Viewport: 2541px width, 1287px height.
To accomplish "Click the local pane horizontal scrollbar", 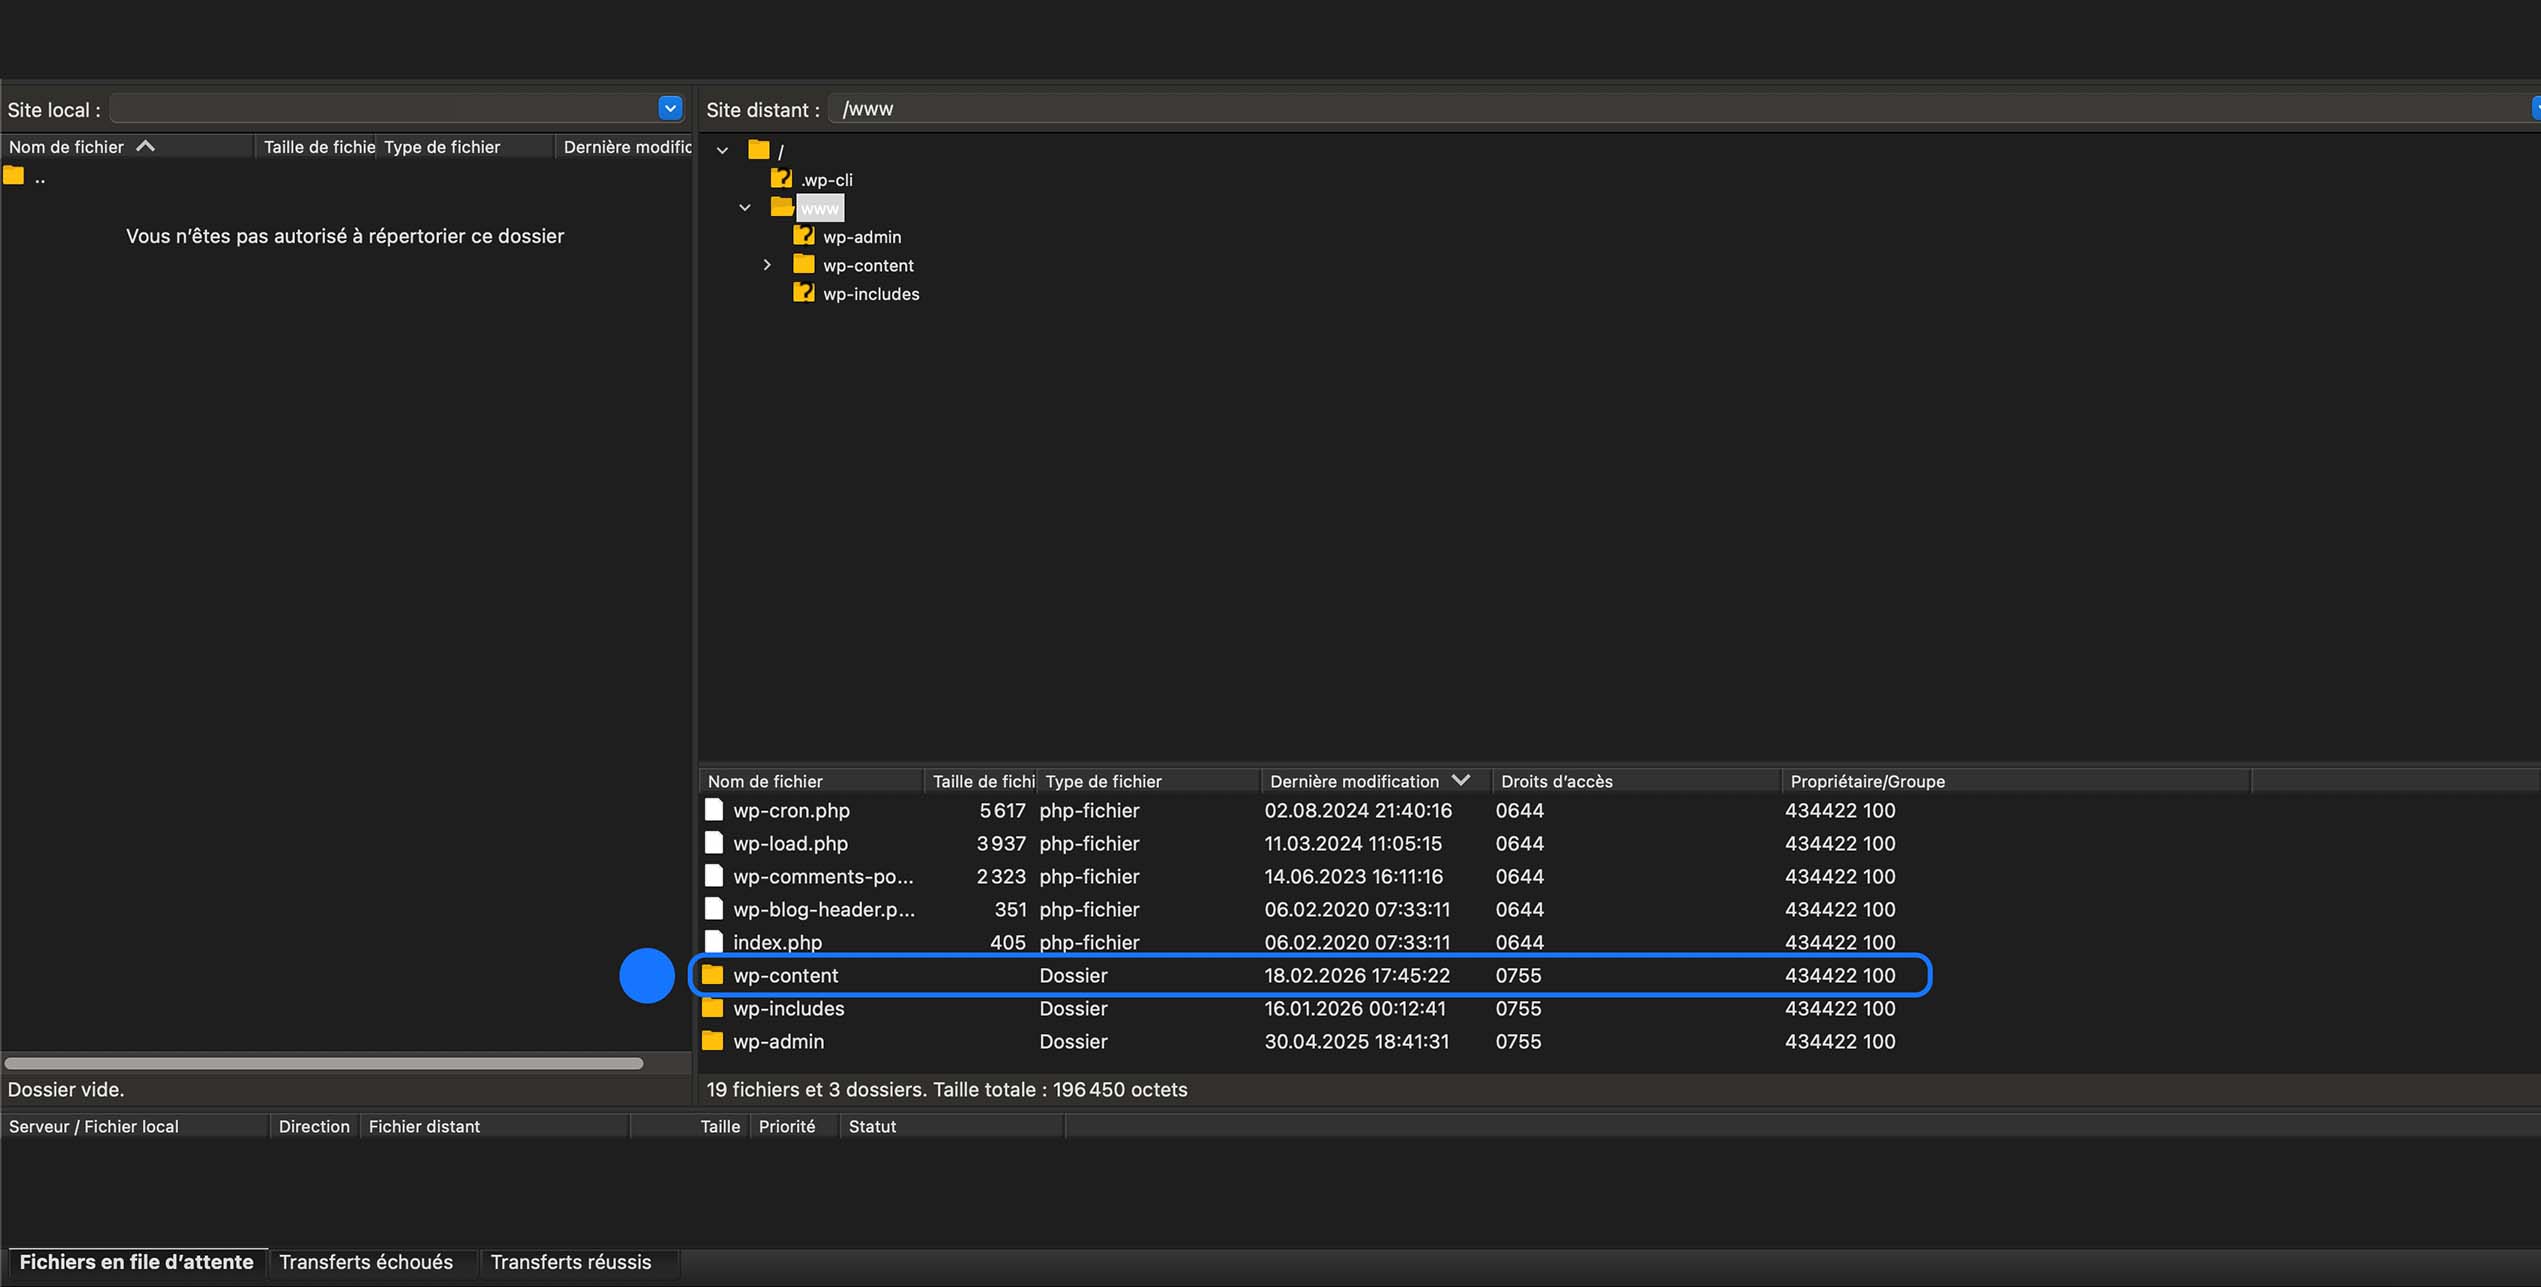I will tap(323, 1063).
